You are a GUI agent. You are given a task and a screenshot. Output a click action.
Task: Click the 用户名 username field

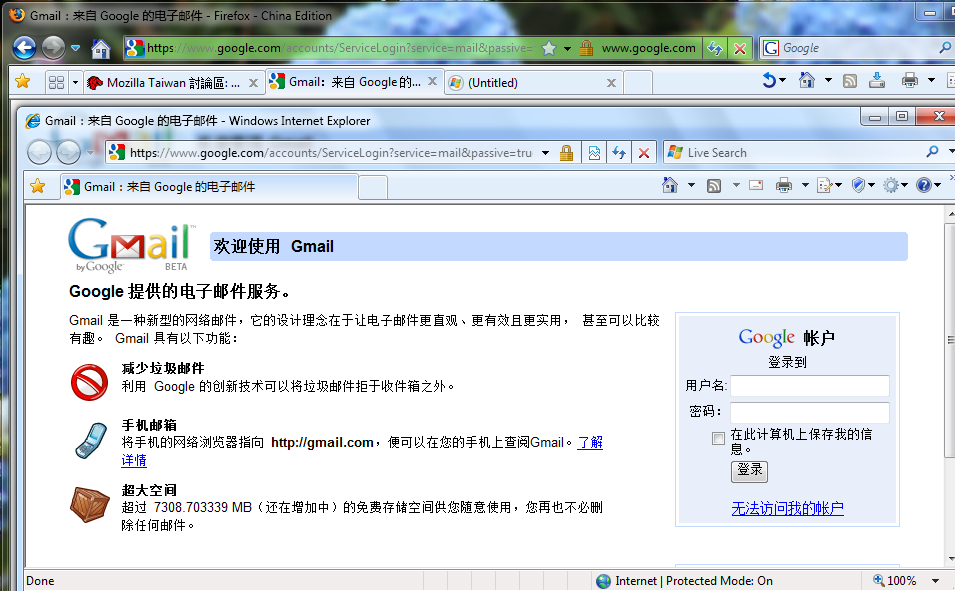pyautogui.click(x=810, y=386)
